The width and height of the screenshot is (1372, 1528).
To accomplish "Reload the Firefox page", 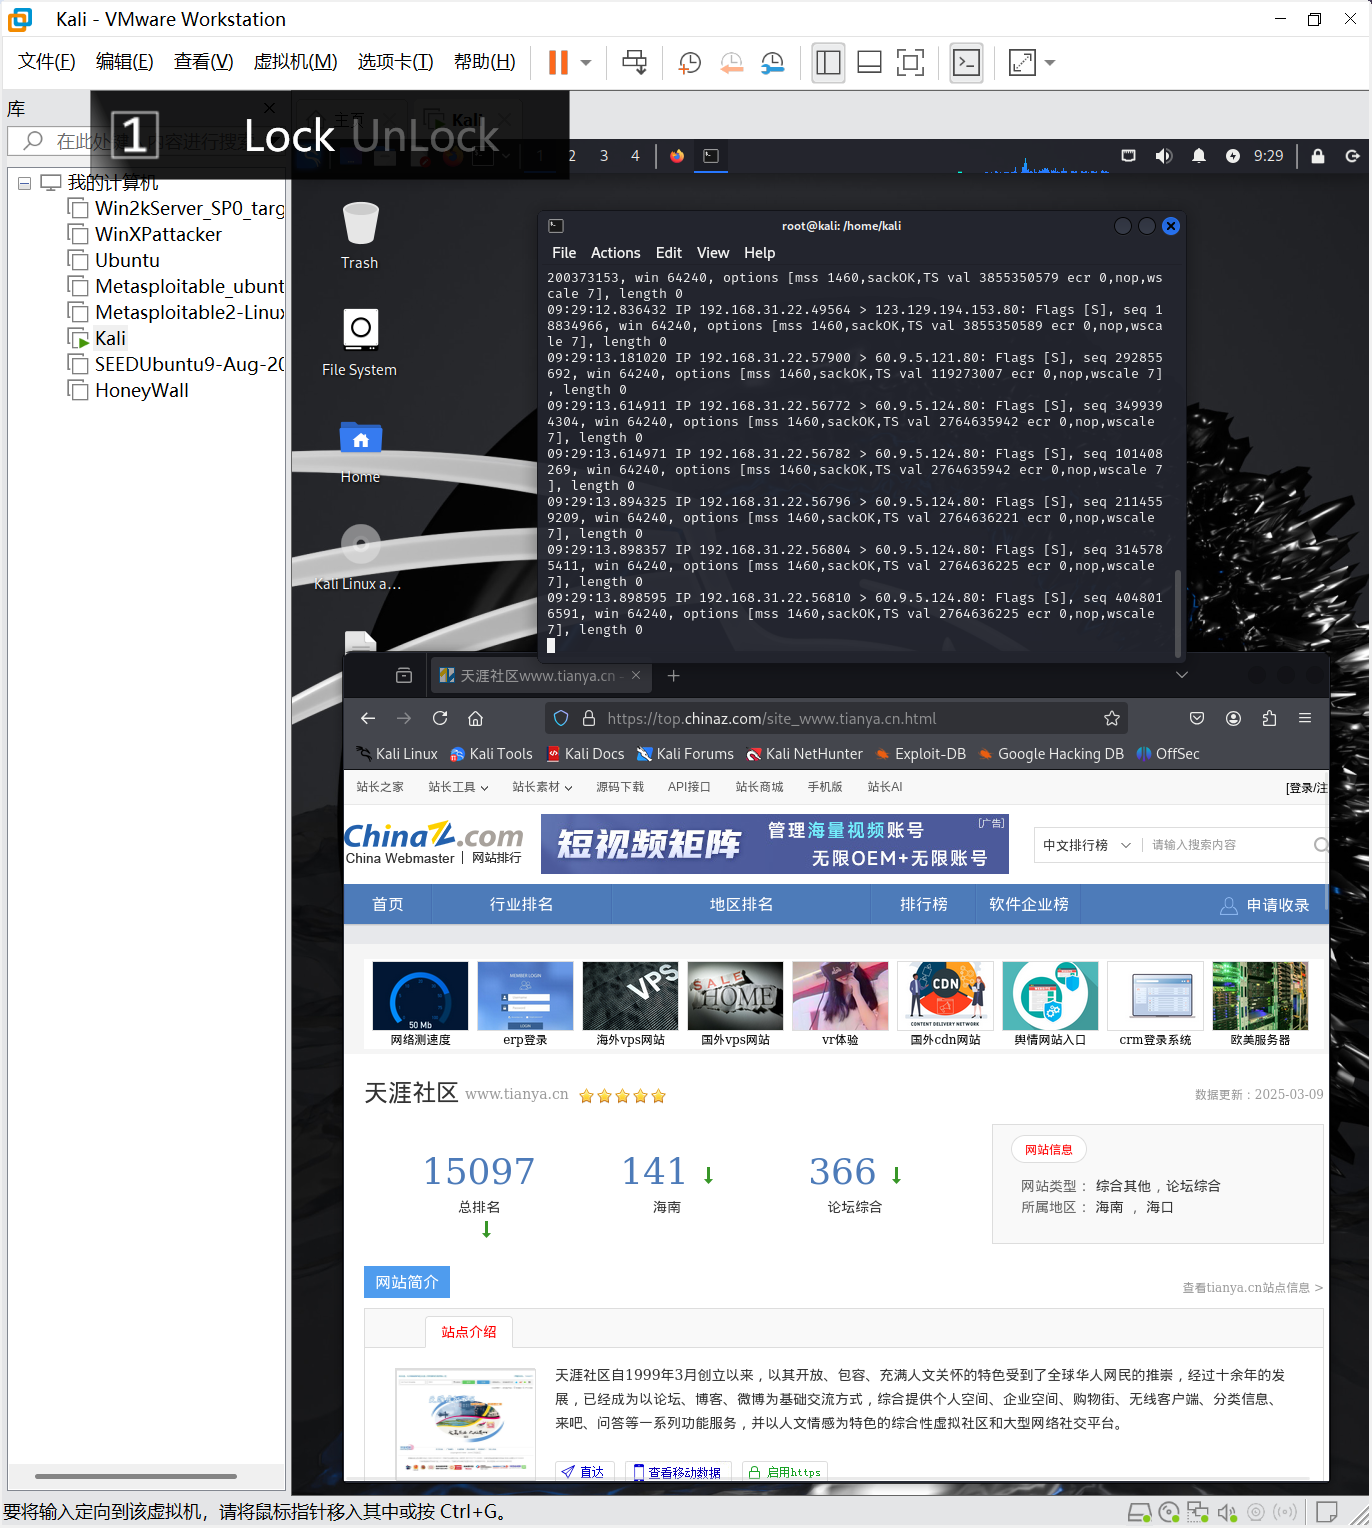I will pyautogui.click(x=440, y=718).
